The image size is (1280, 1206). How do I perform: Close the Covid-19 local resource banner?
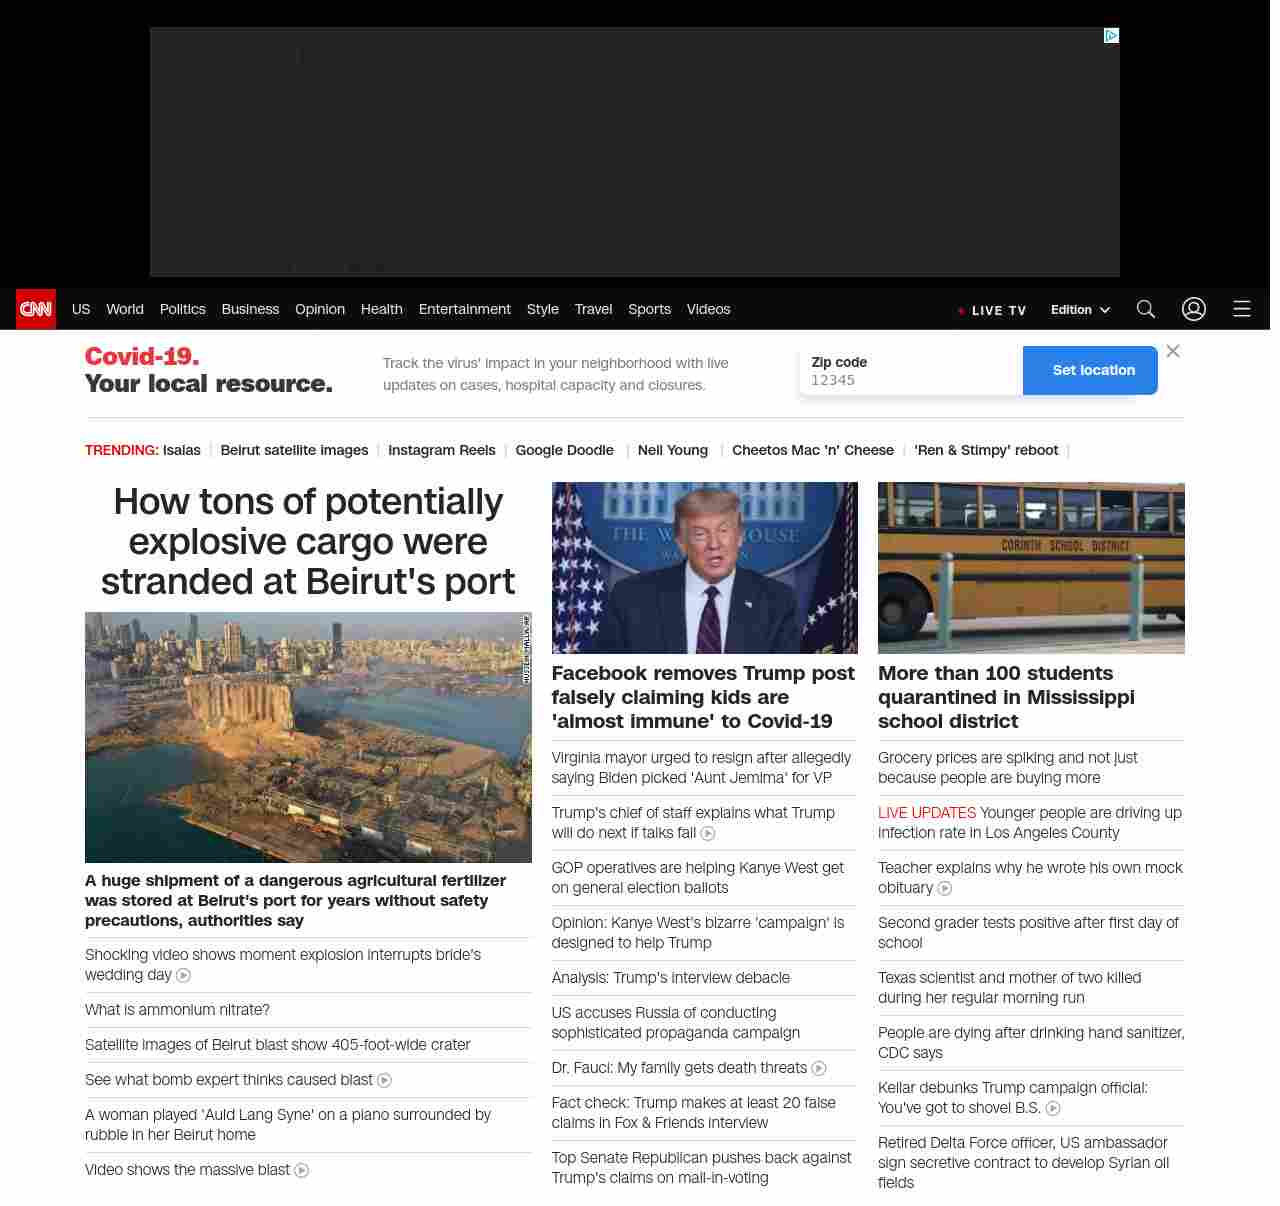(1173, 351)
